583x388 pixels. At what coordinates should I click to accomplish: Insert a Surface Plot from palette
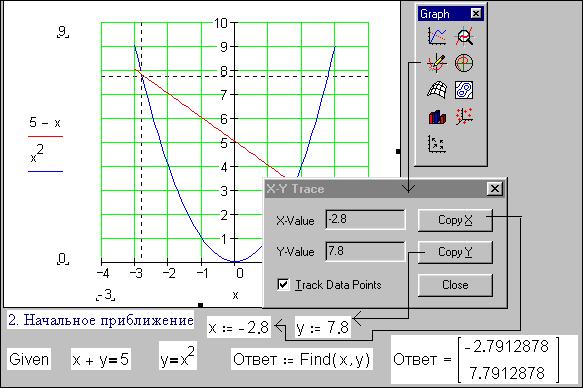click(437, 90)
